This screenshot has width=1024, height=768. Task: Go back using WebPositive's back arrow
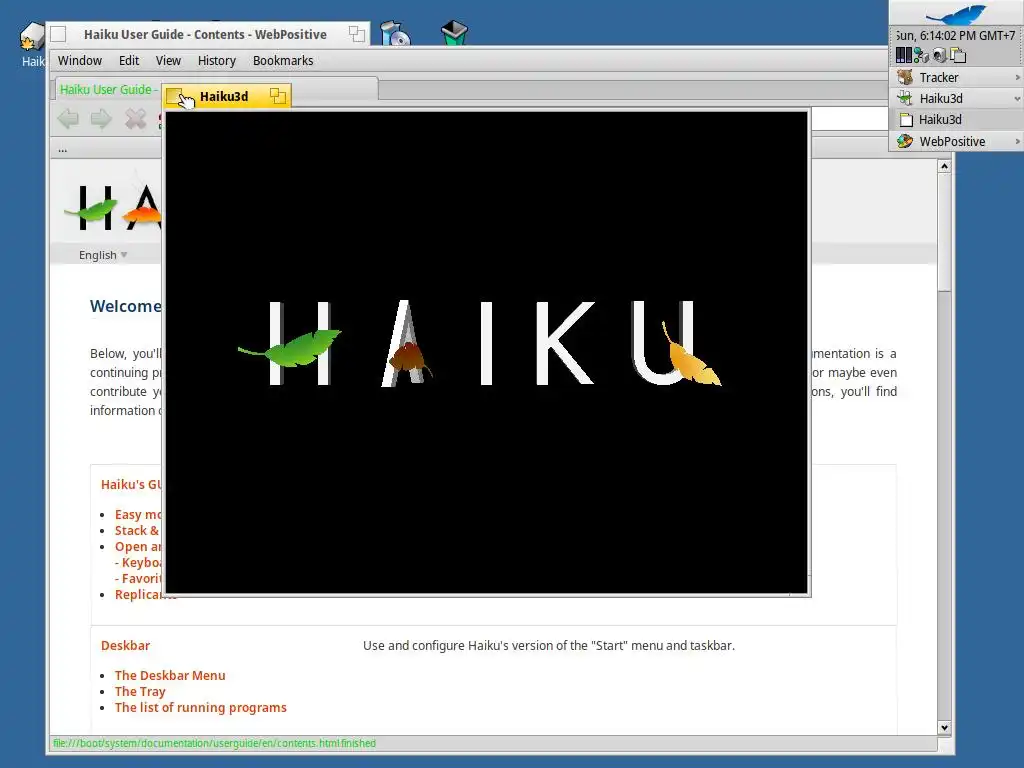tap(68, 119)
